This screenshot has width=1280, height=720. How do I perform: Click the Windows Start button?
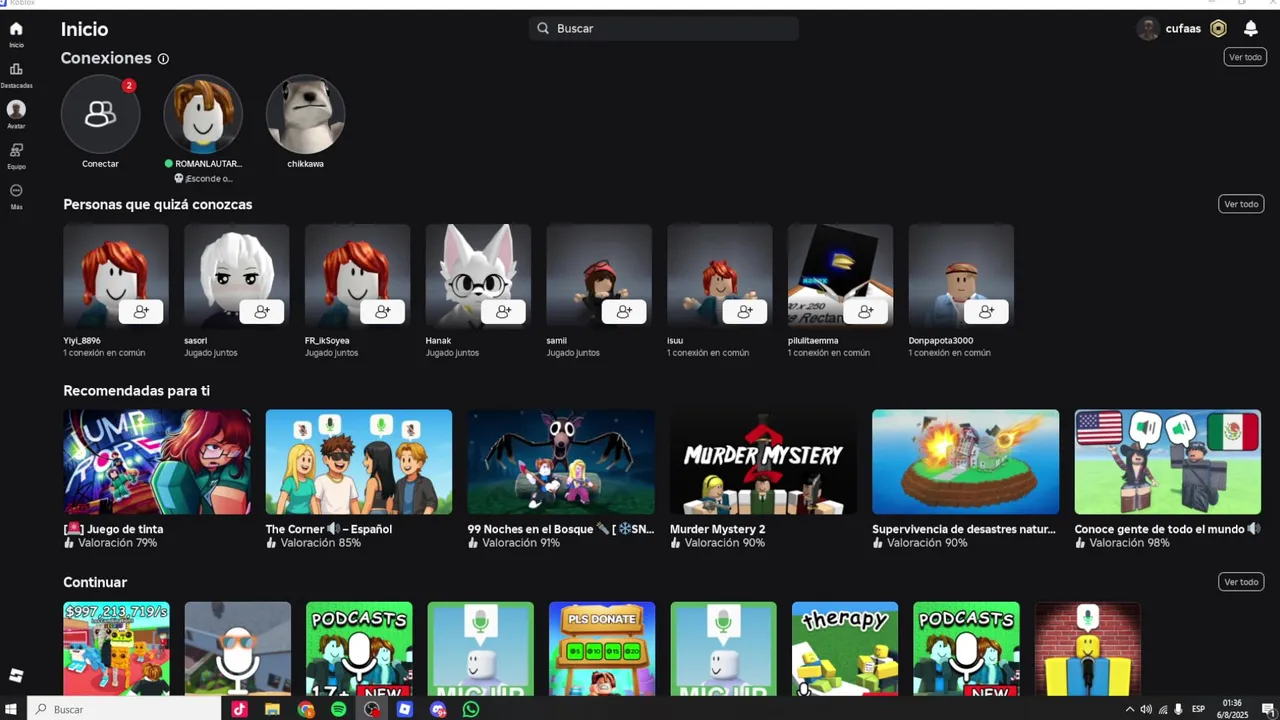13,709
